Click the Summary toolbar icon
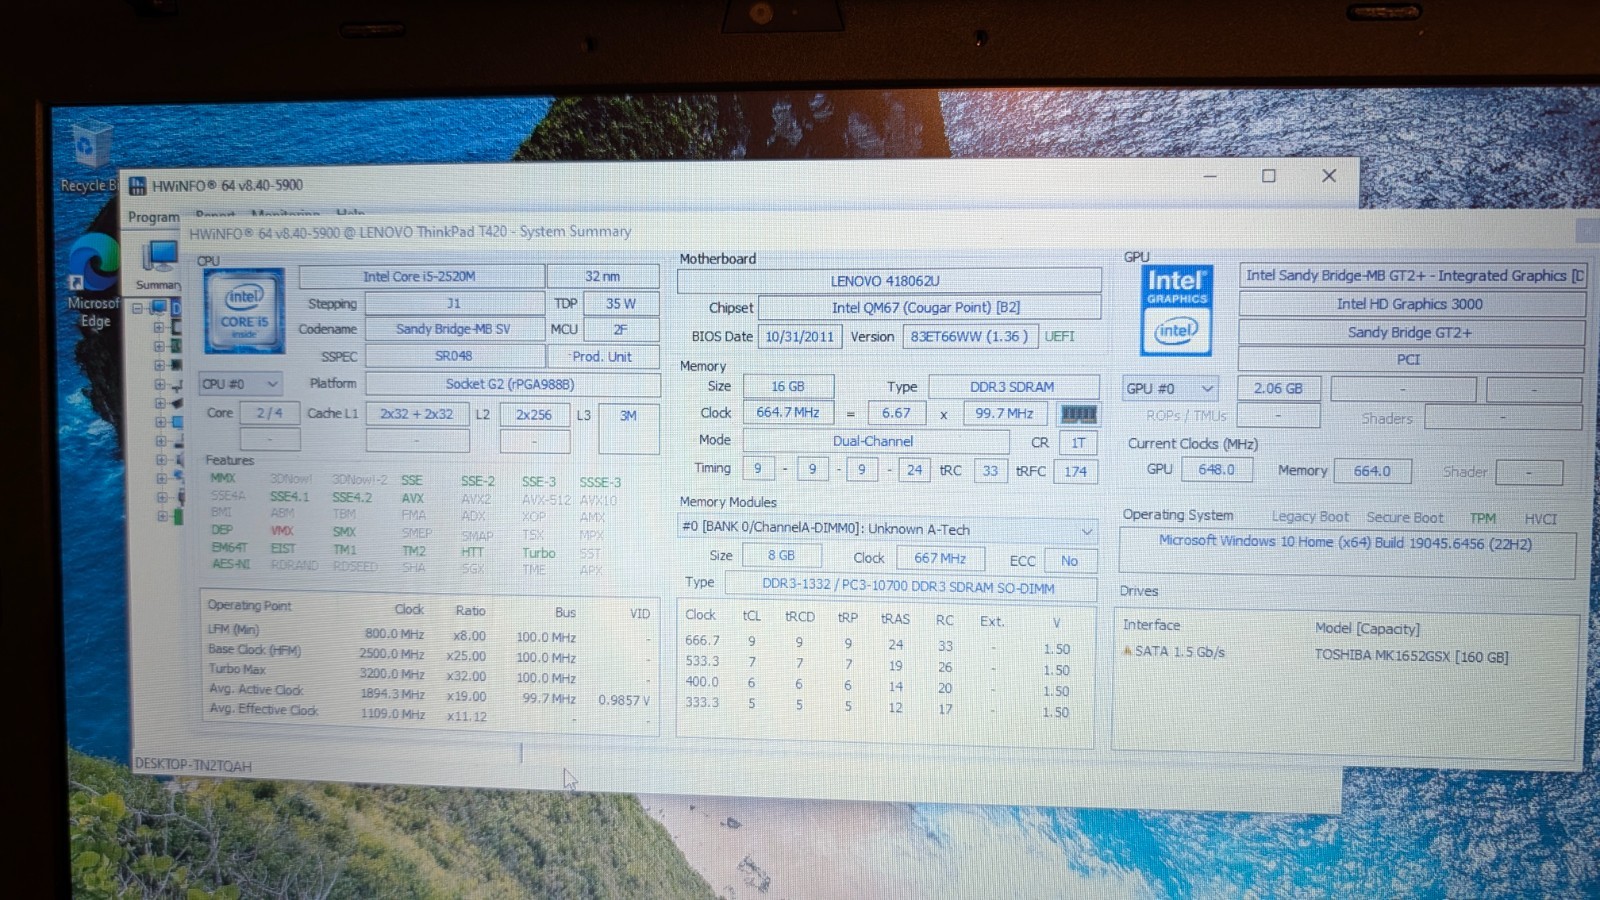 [159, 264]
